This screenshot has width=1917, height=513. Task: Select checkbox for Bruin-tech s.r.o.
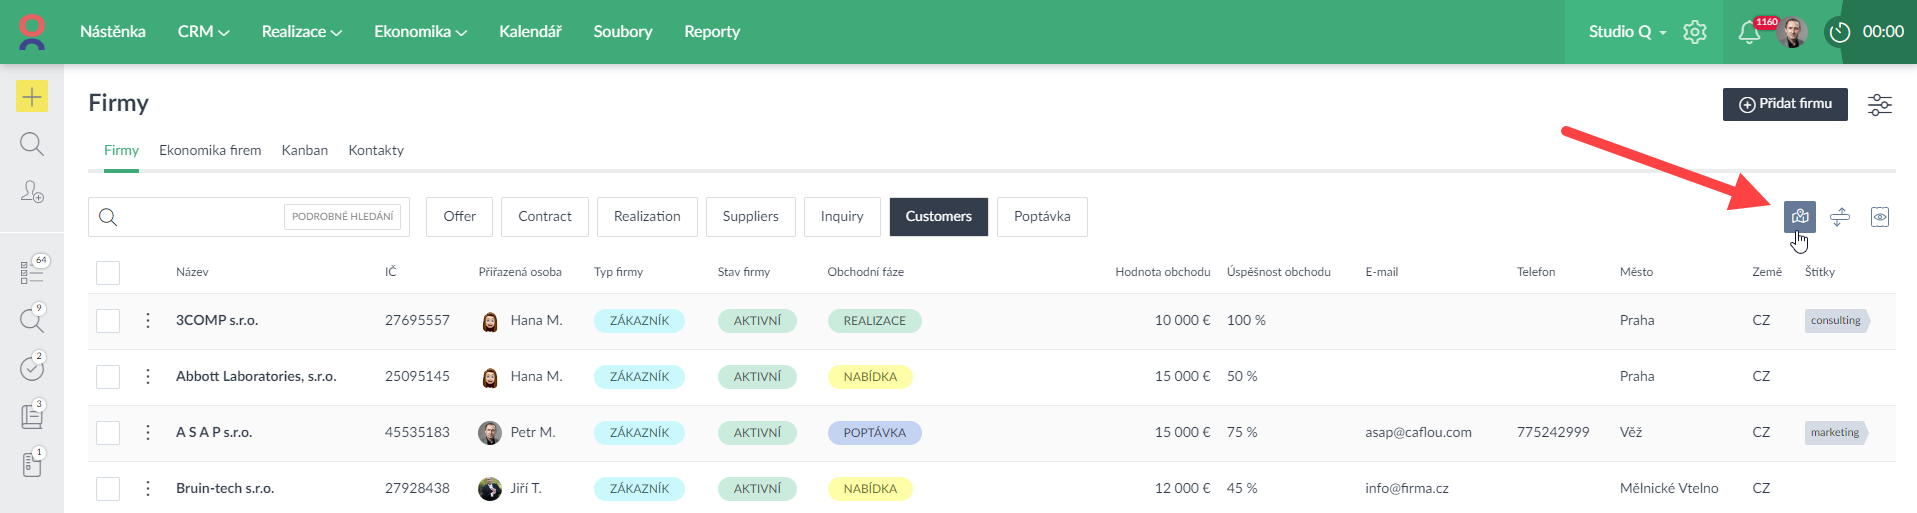point(108,489)
